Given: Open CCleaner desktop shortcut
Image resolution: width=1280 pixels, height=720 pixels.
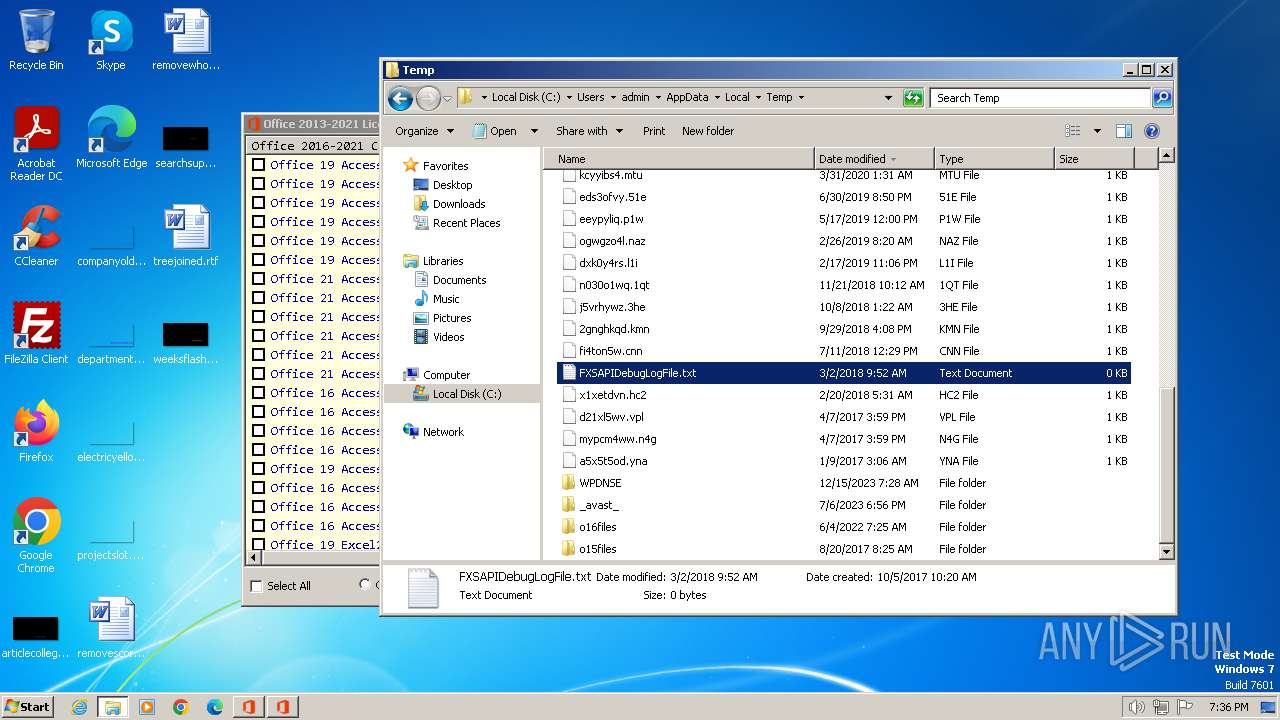Looking at the screenshot, I should pos(36,236).
